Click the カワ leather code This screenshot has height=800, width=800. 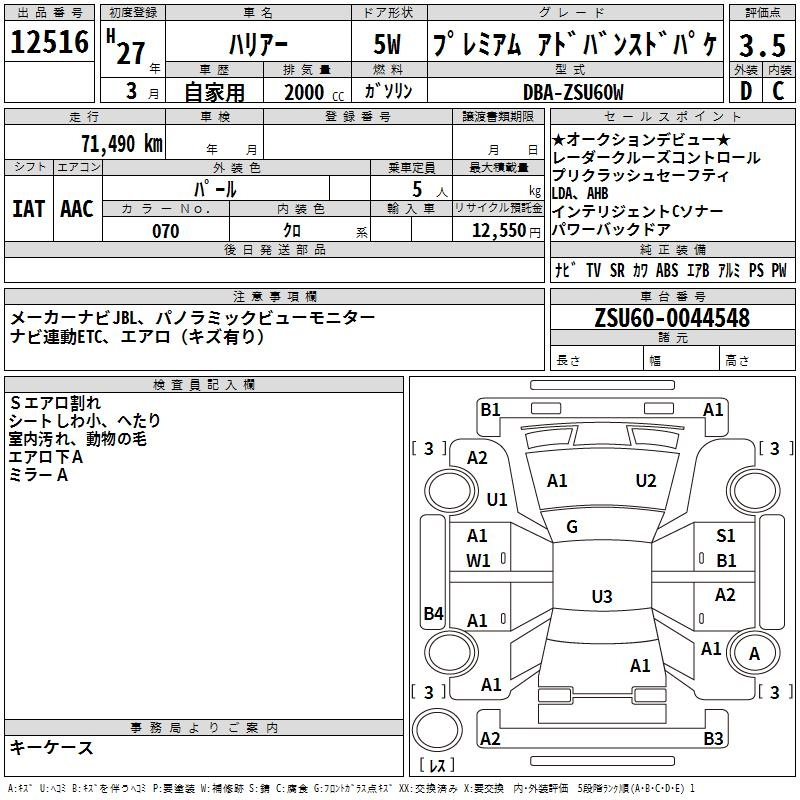[x=640, y=270]
